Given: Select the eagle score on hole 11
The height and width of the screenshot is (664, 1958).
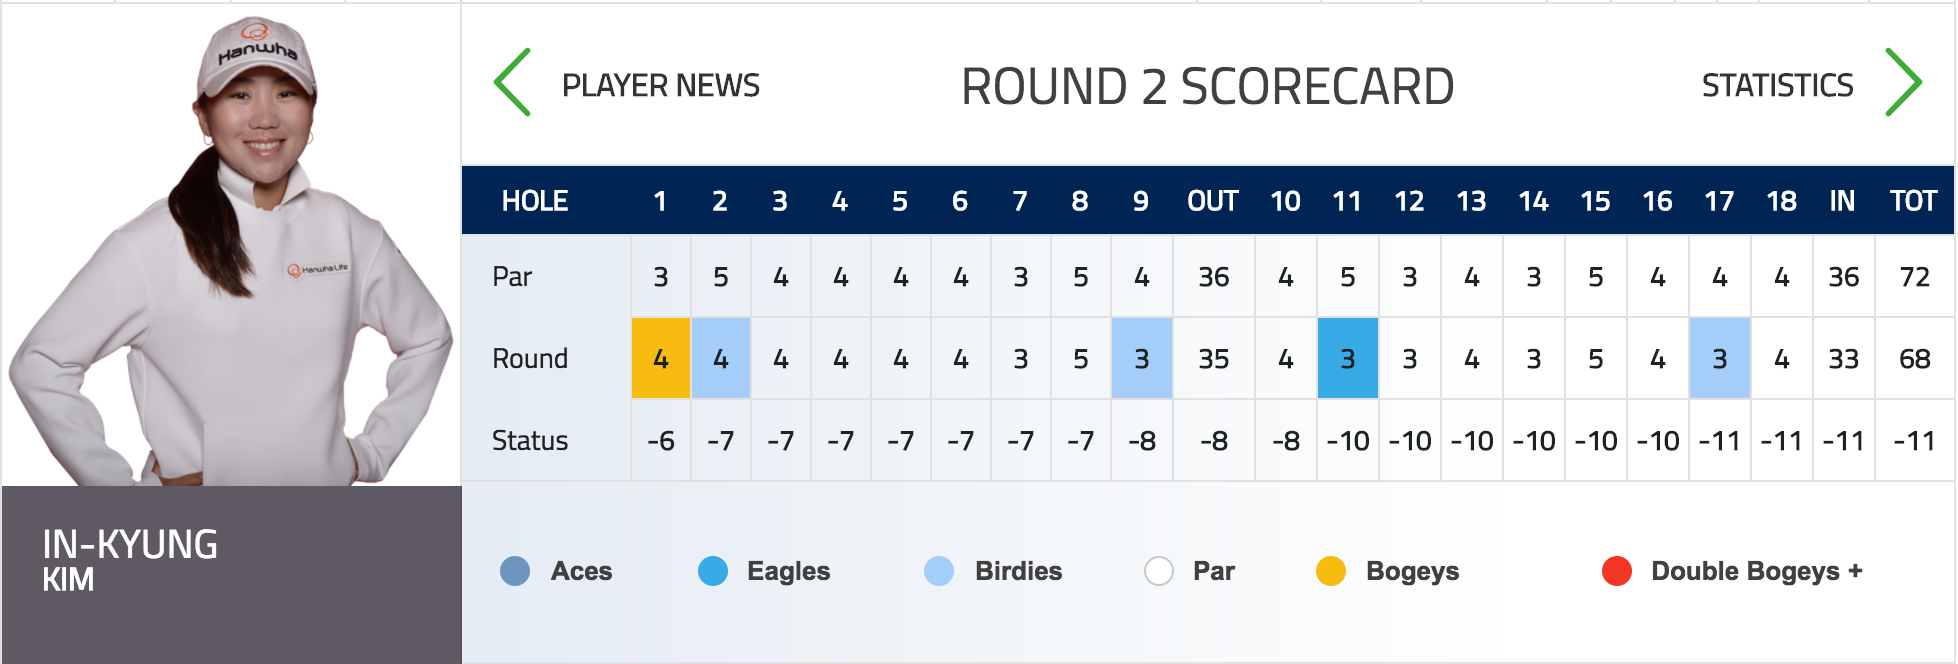Looking at the screenshot, I should point(1348,358).
